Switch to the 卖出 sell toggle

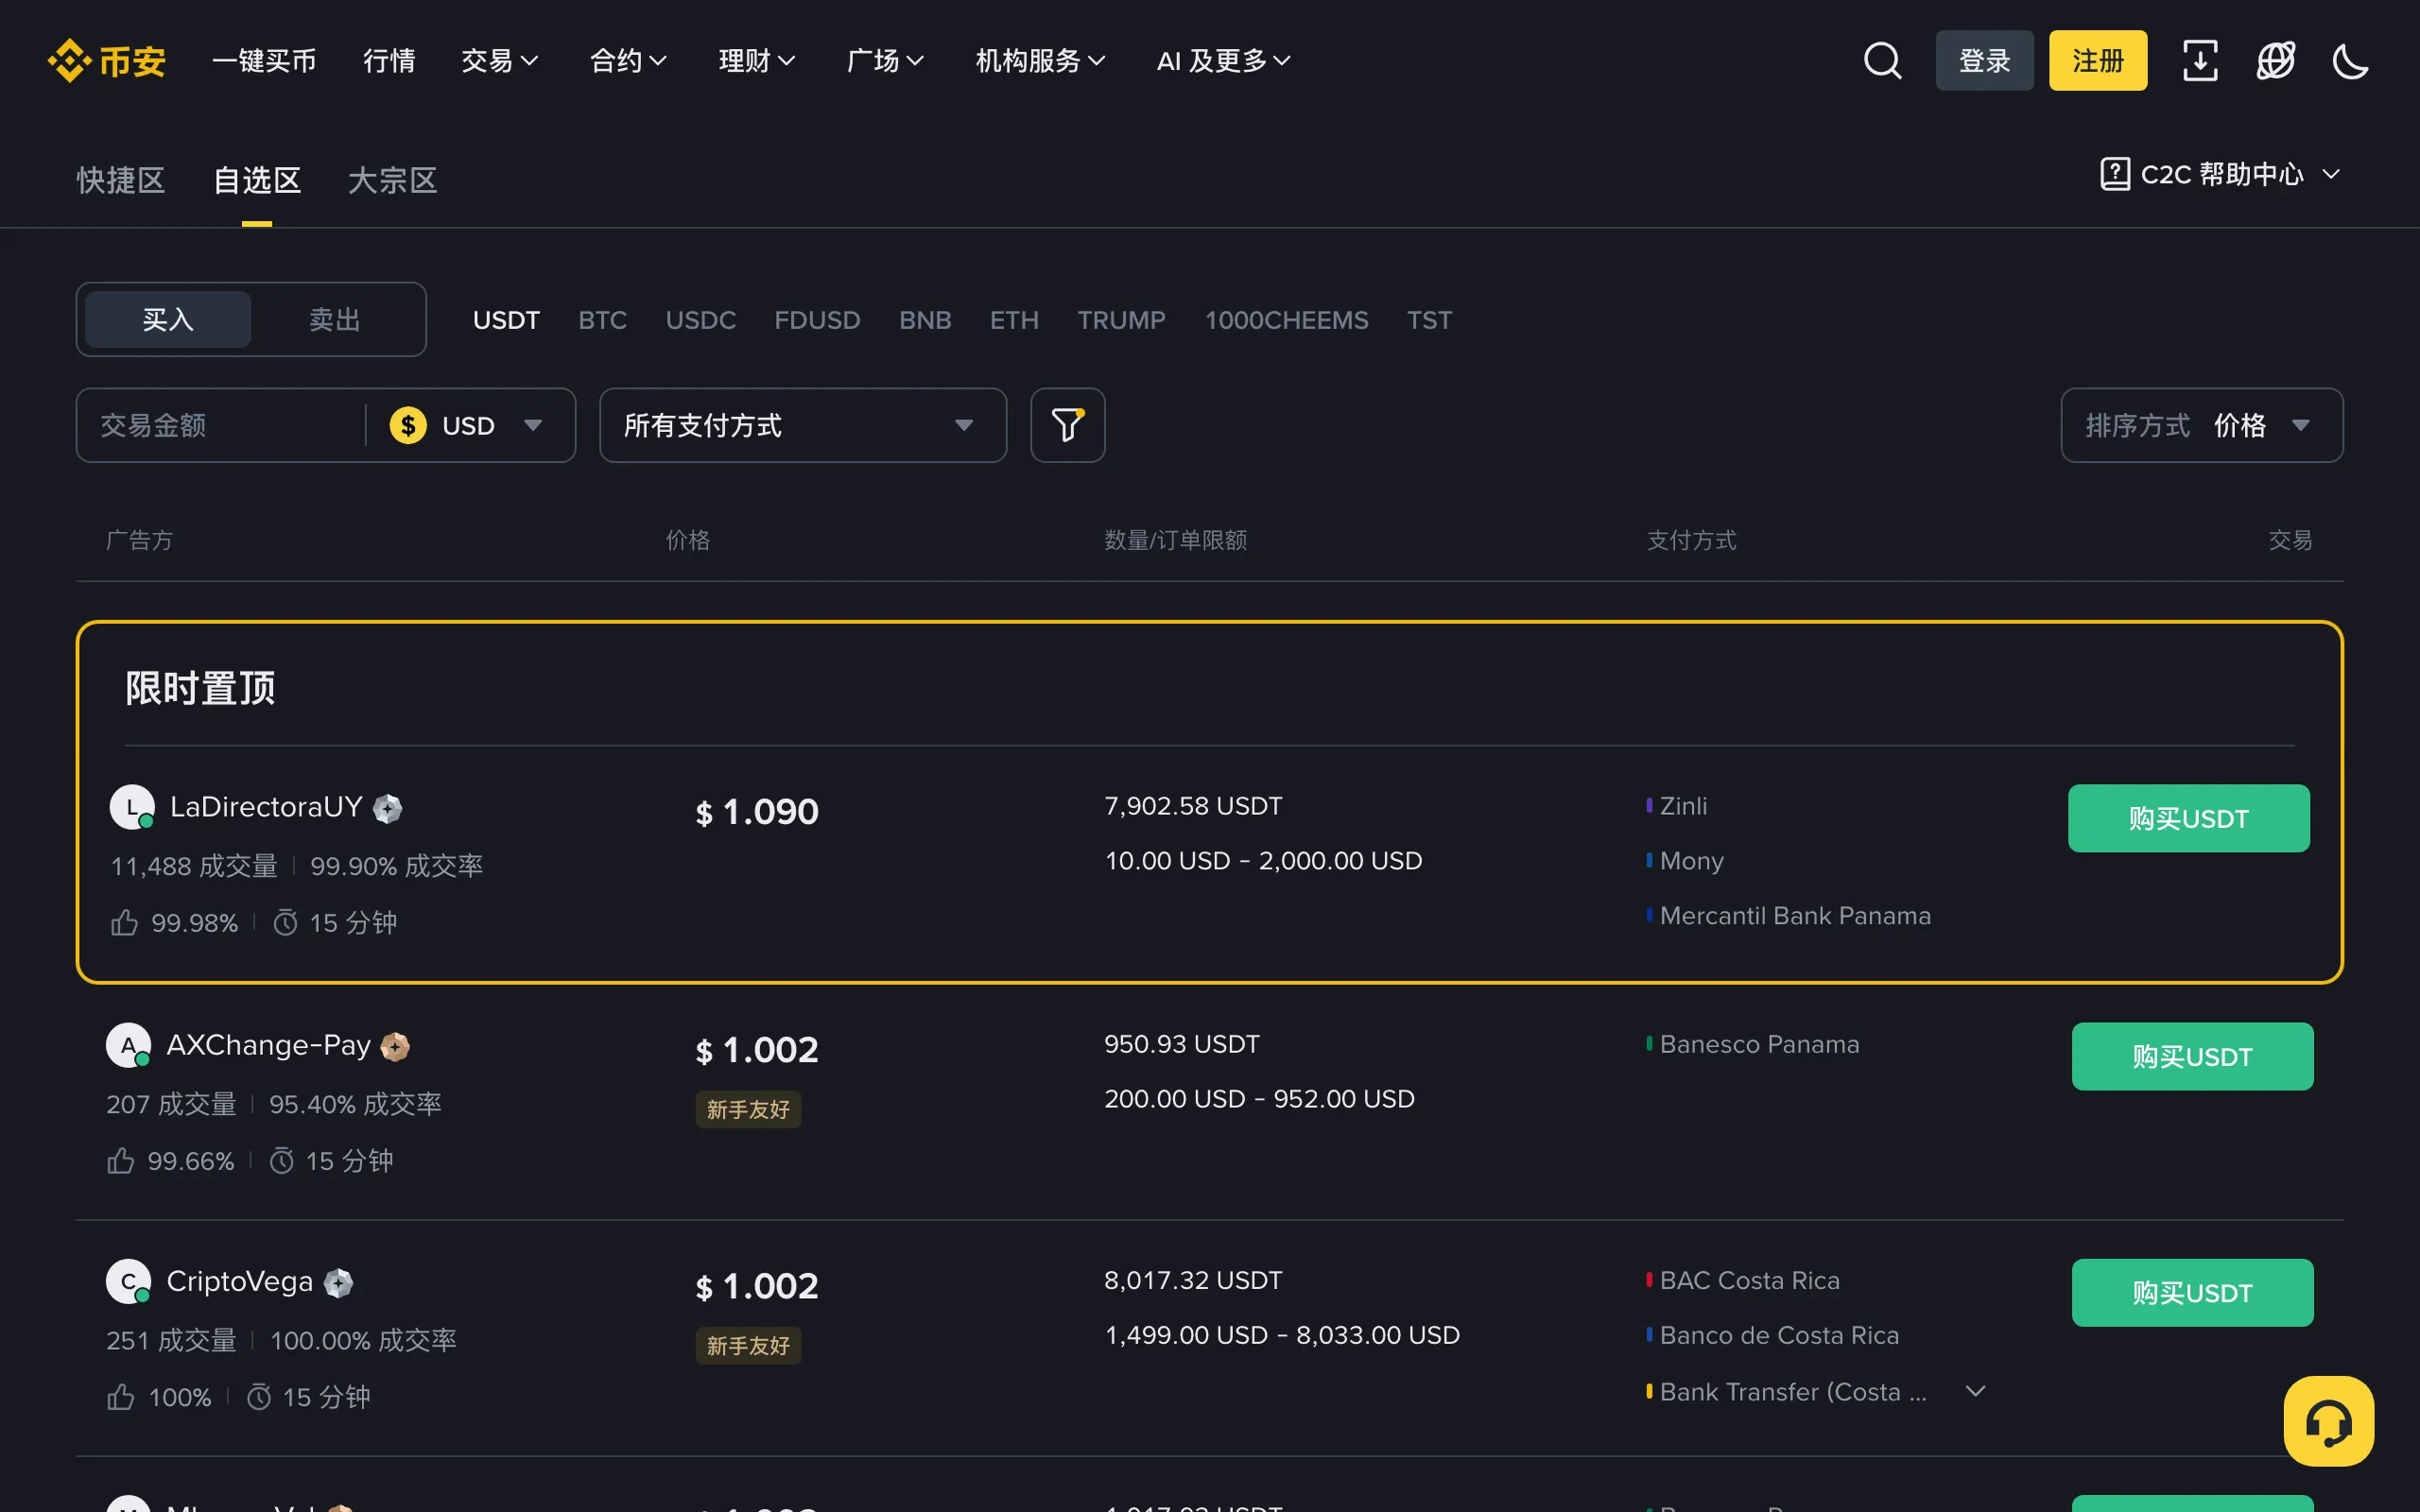coord(334,319)
